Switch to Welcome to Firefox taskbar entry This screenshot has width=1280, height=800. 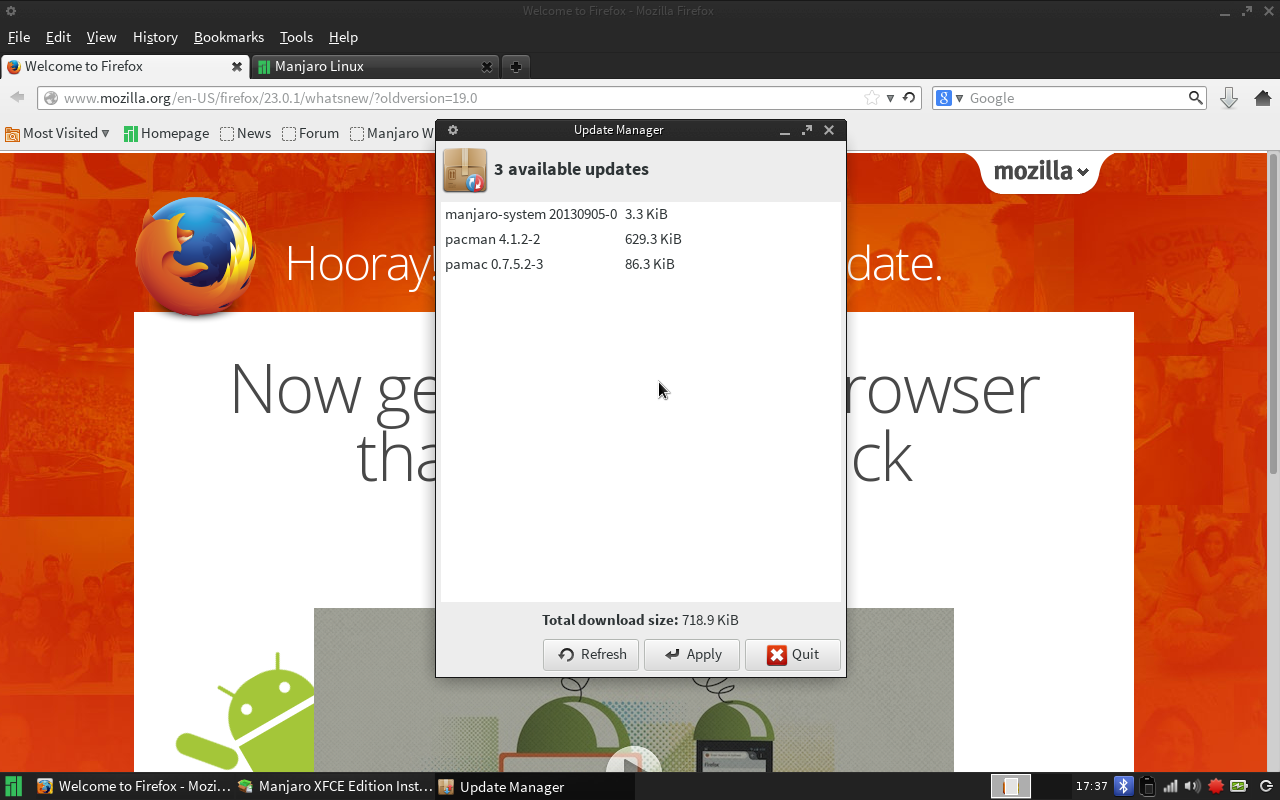click(134, 787)
